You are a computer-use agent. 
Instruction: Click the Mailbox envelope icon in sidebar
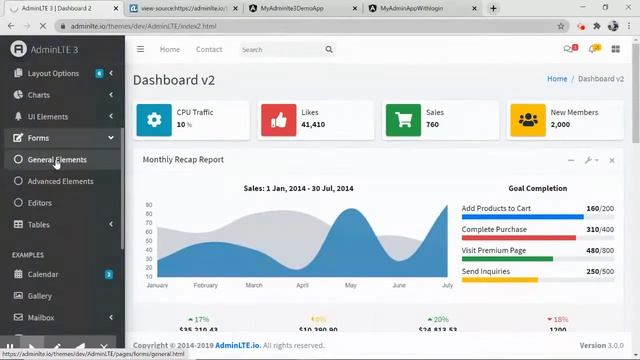point(18,317)
